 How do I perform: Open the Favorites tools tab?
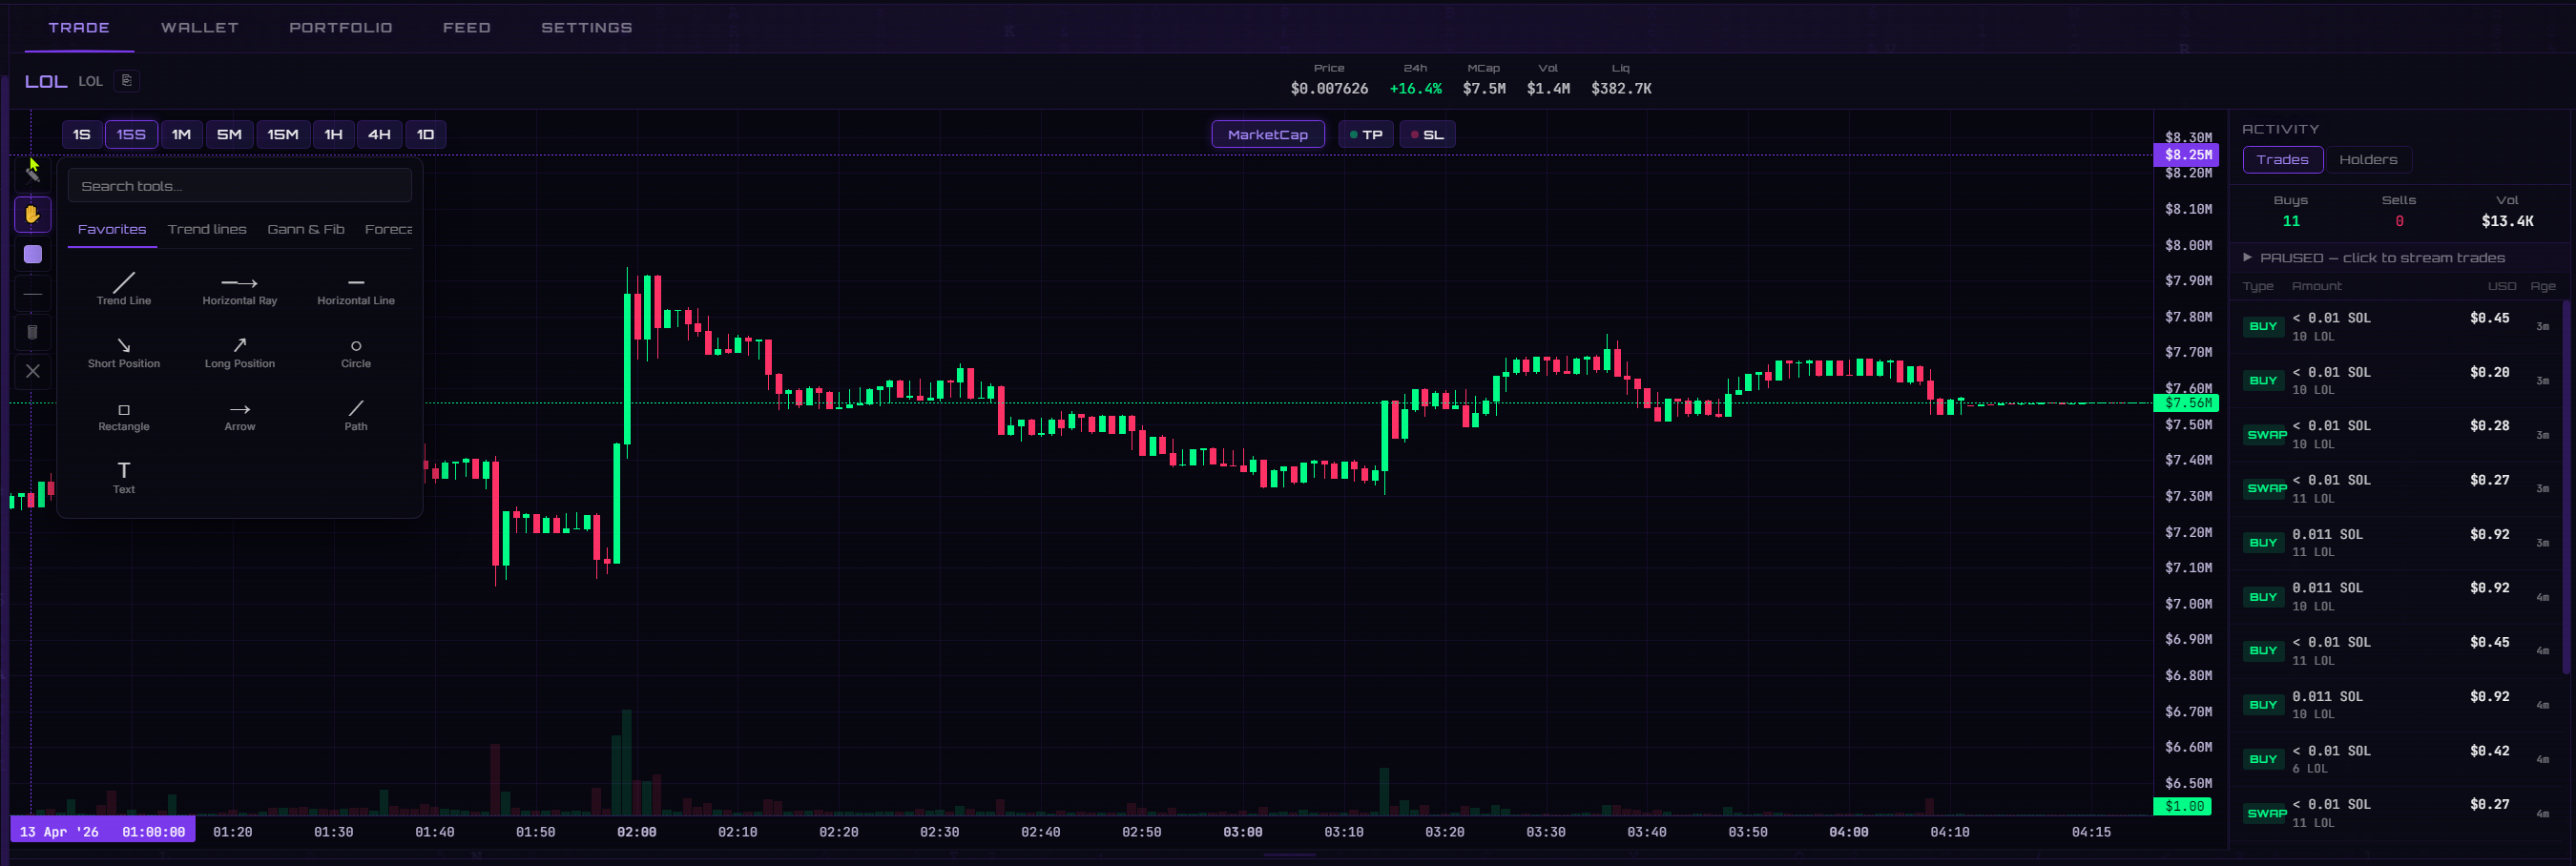pos(112,229)
